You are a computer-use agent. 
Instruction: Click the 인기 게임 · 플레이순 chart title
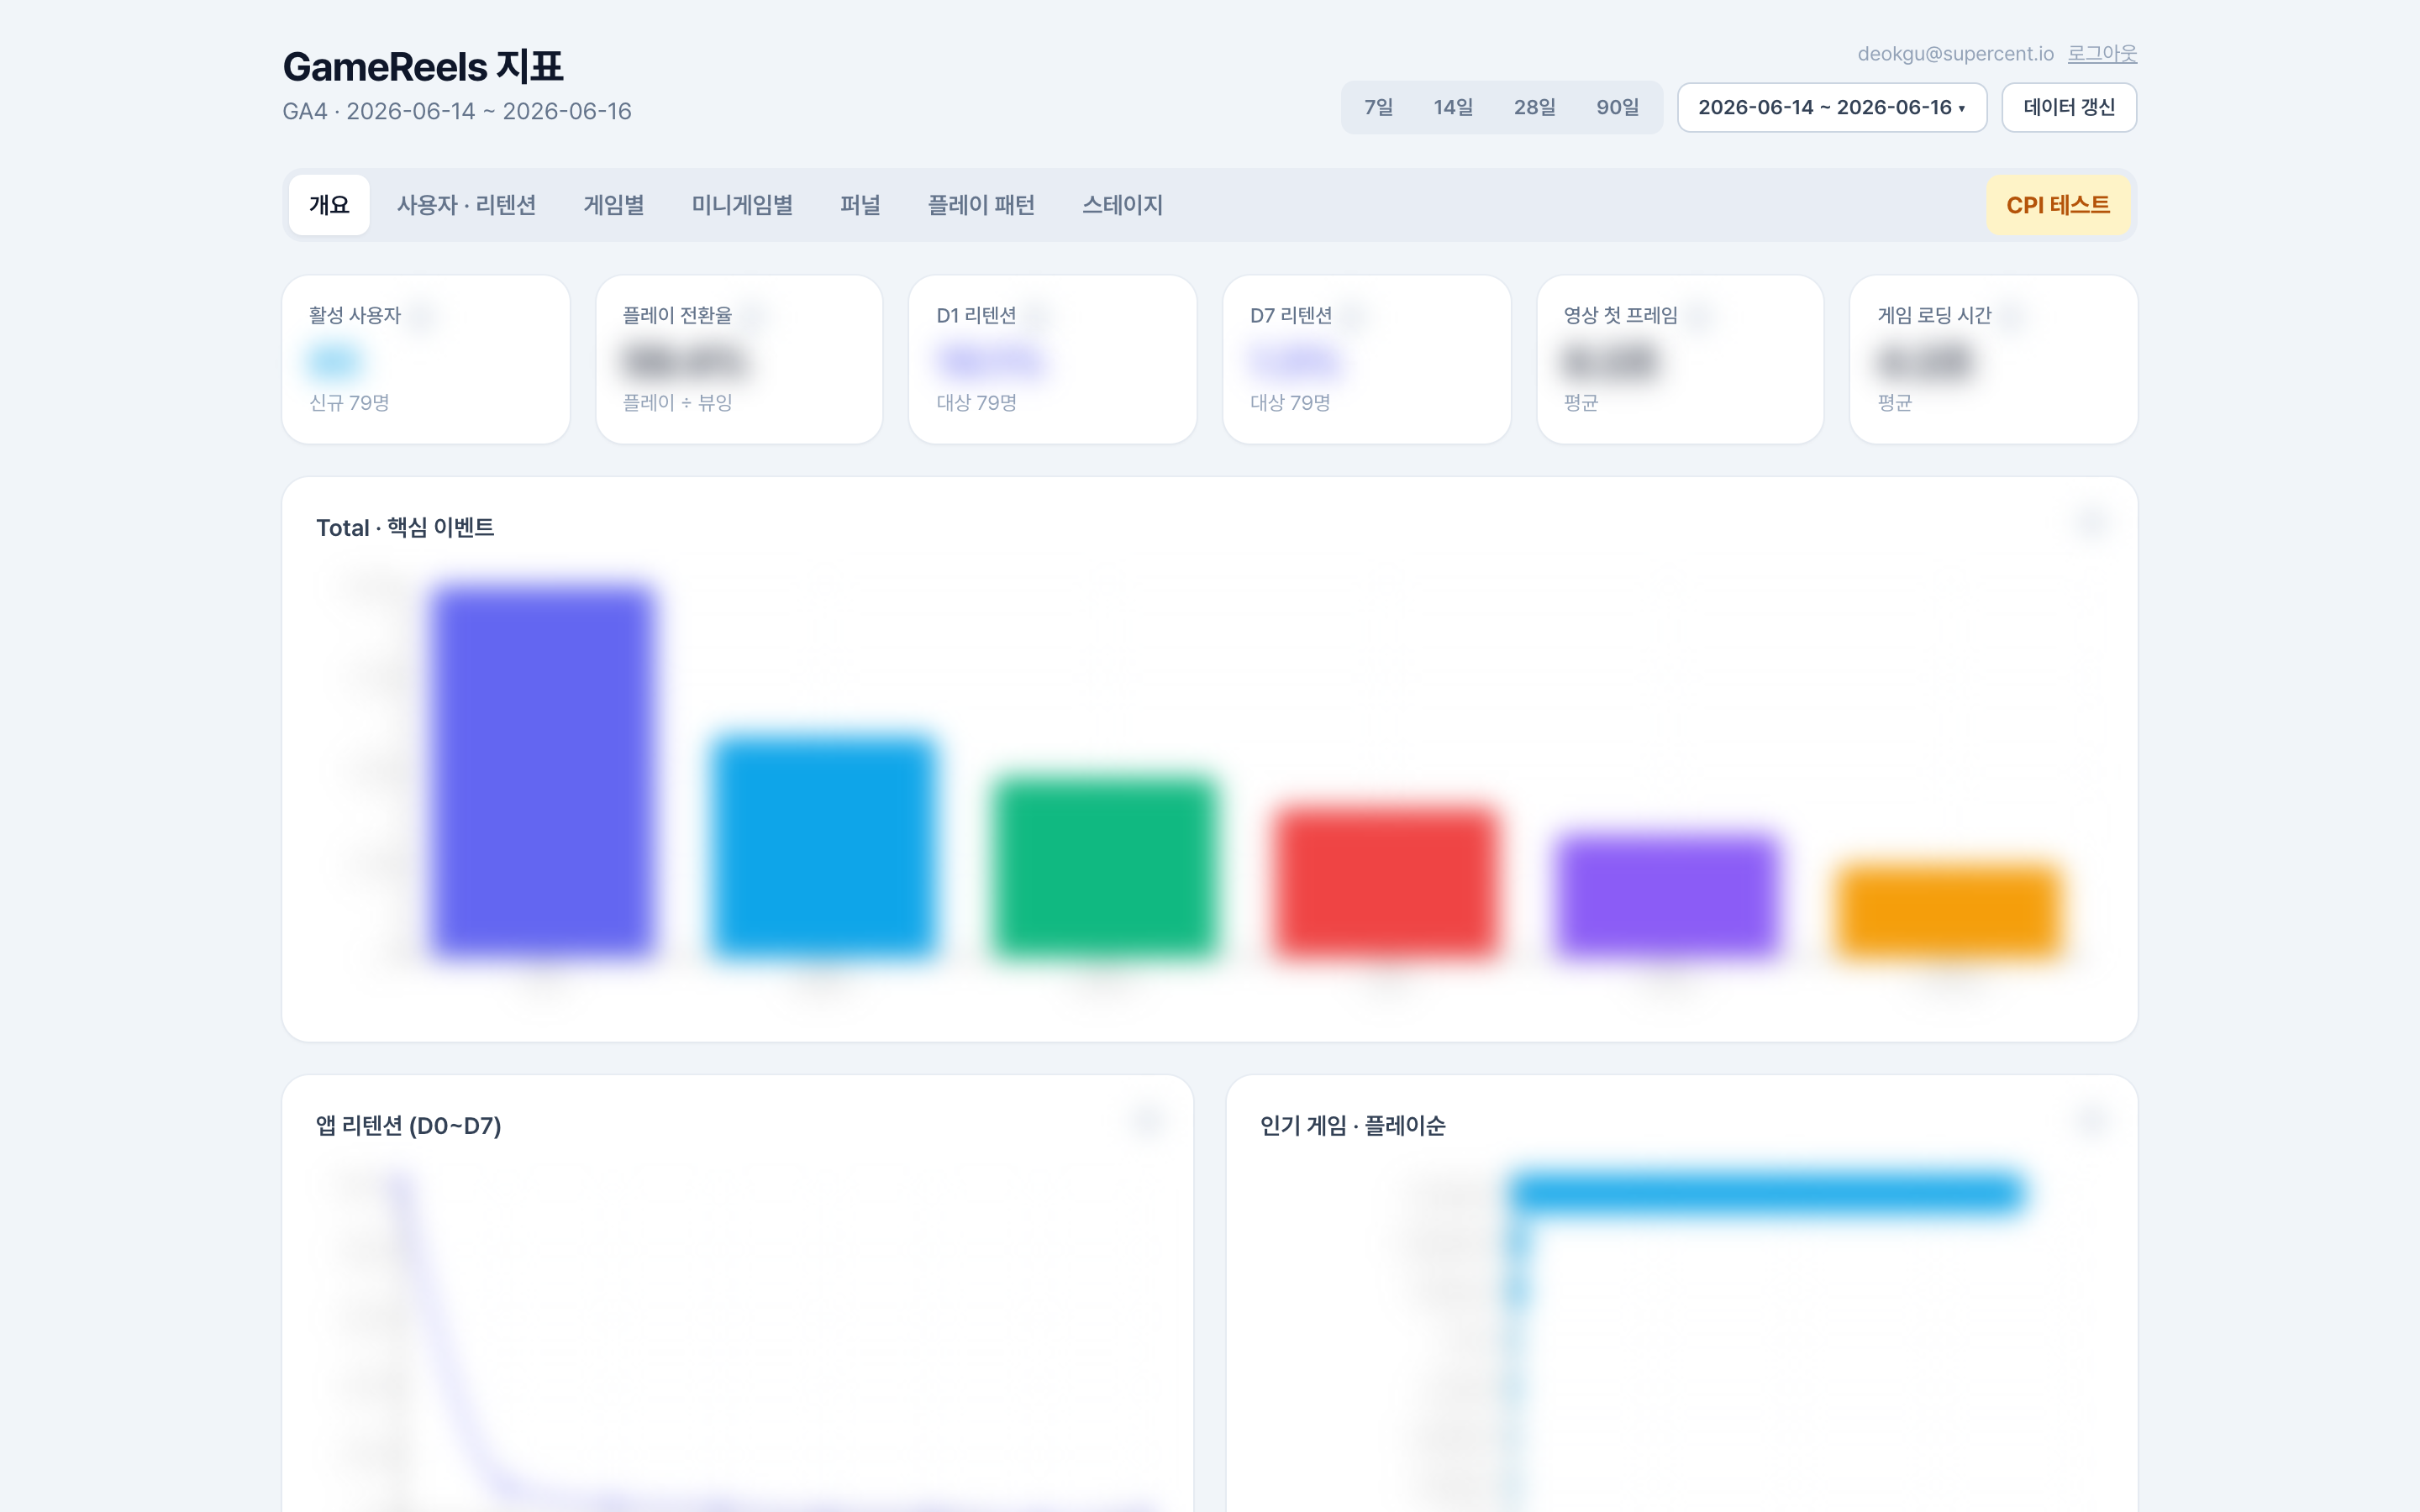1352,1125
